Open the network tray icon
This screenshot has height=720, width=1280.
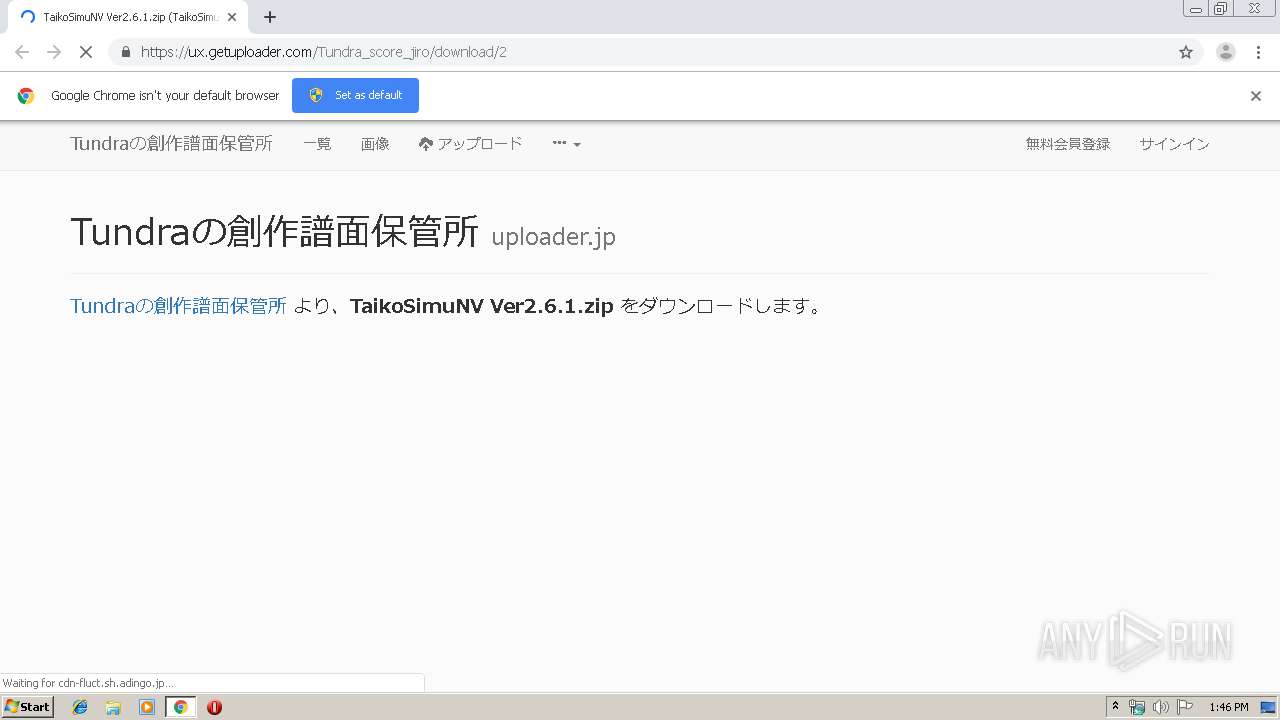1137,707
